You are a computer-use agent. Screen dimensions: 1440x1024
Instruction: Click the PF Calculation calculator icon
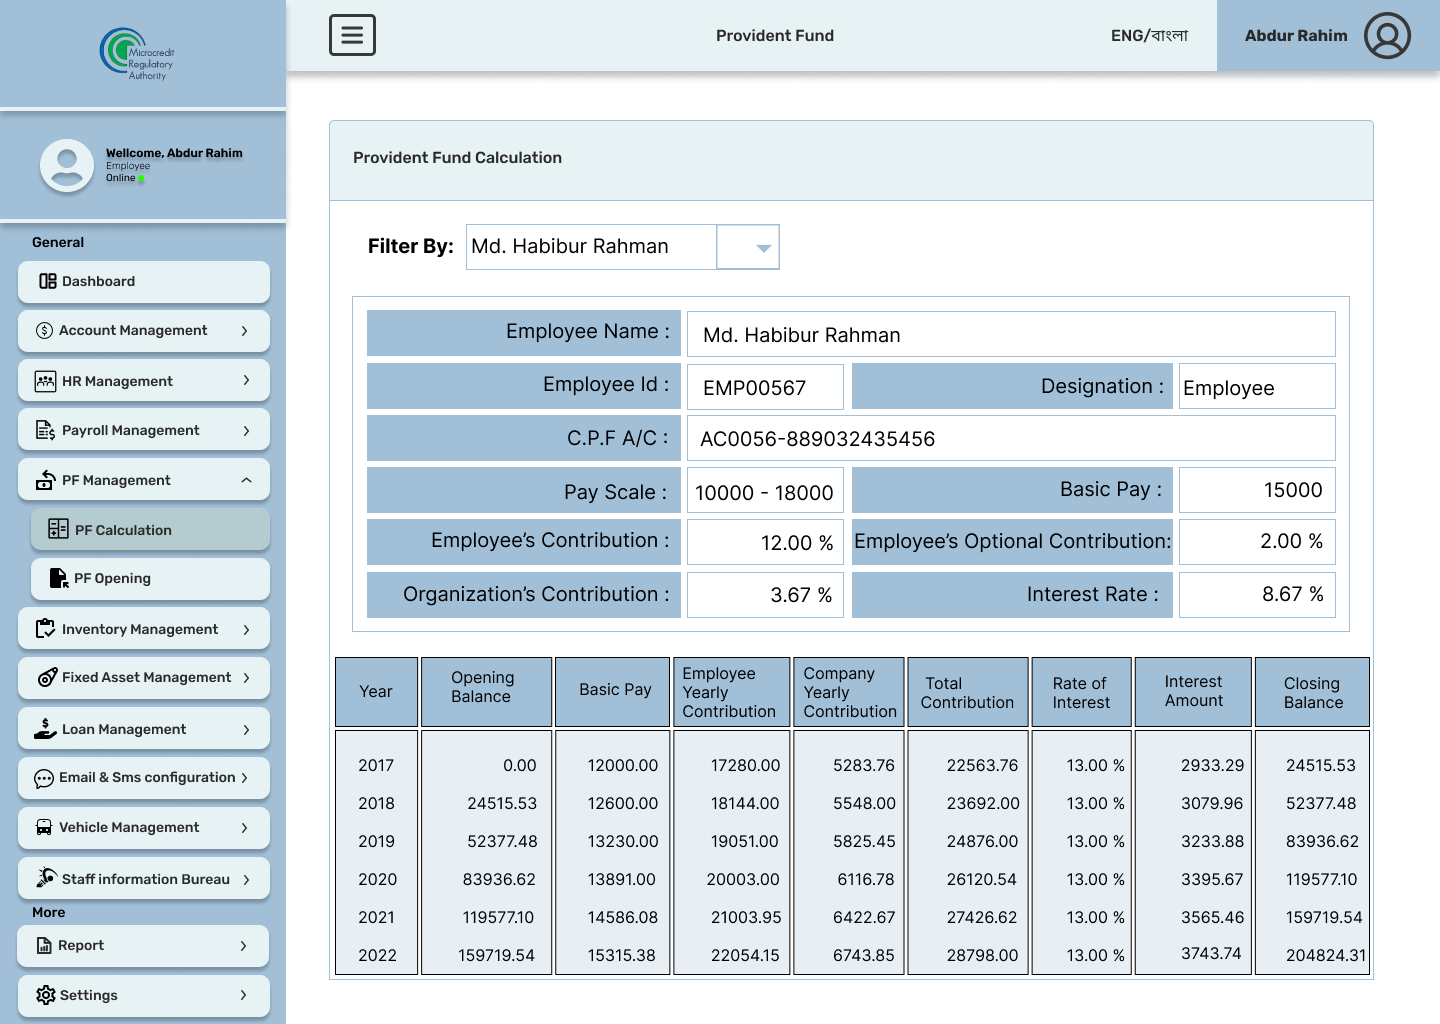point(58,529)
